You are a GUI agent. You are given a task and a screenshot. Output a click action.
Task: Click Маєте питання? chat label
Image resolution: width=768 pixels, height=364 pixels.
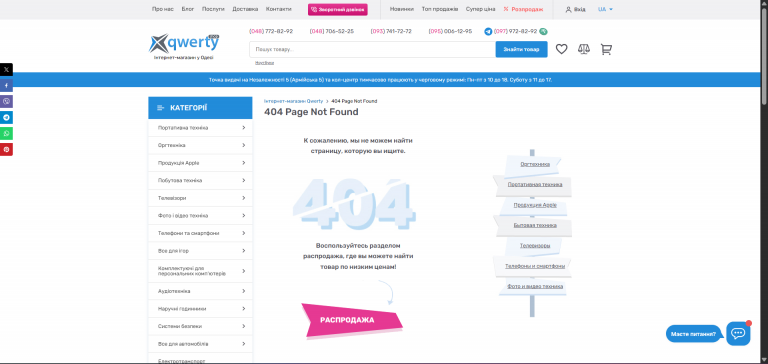693,334
